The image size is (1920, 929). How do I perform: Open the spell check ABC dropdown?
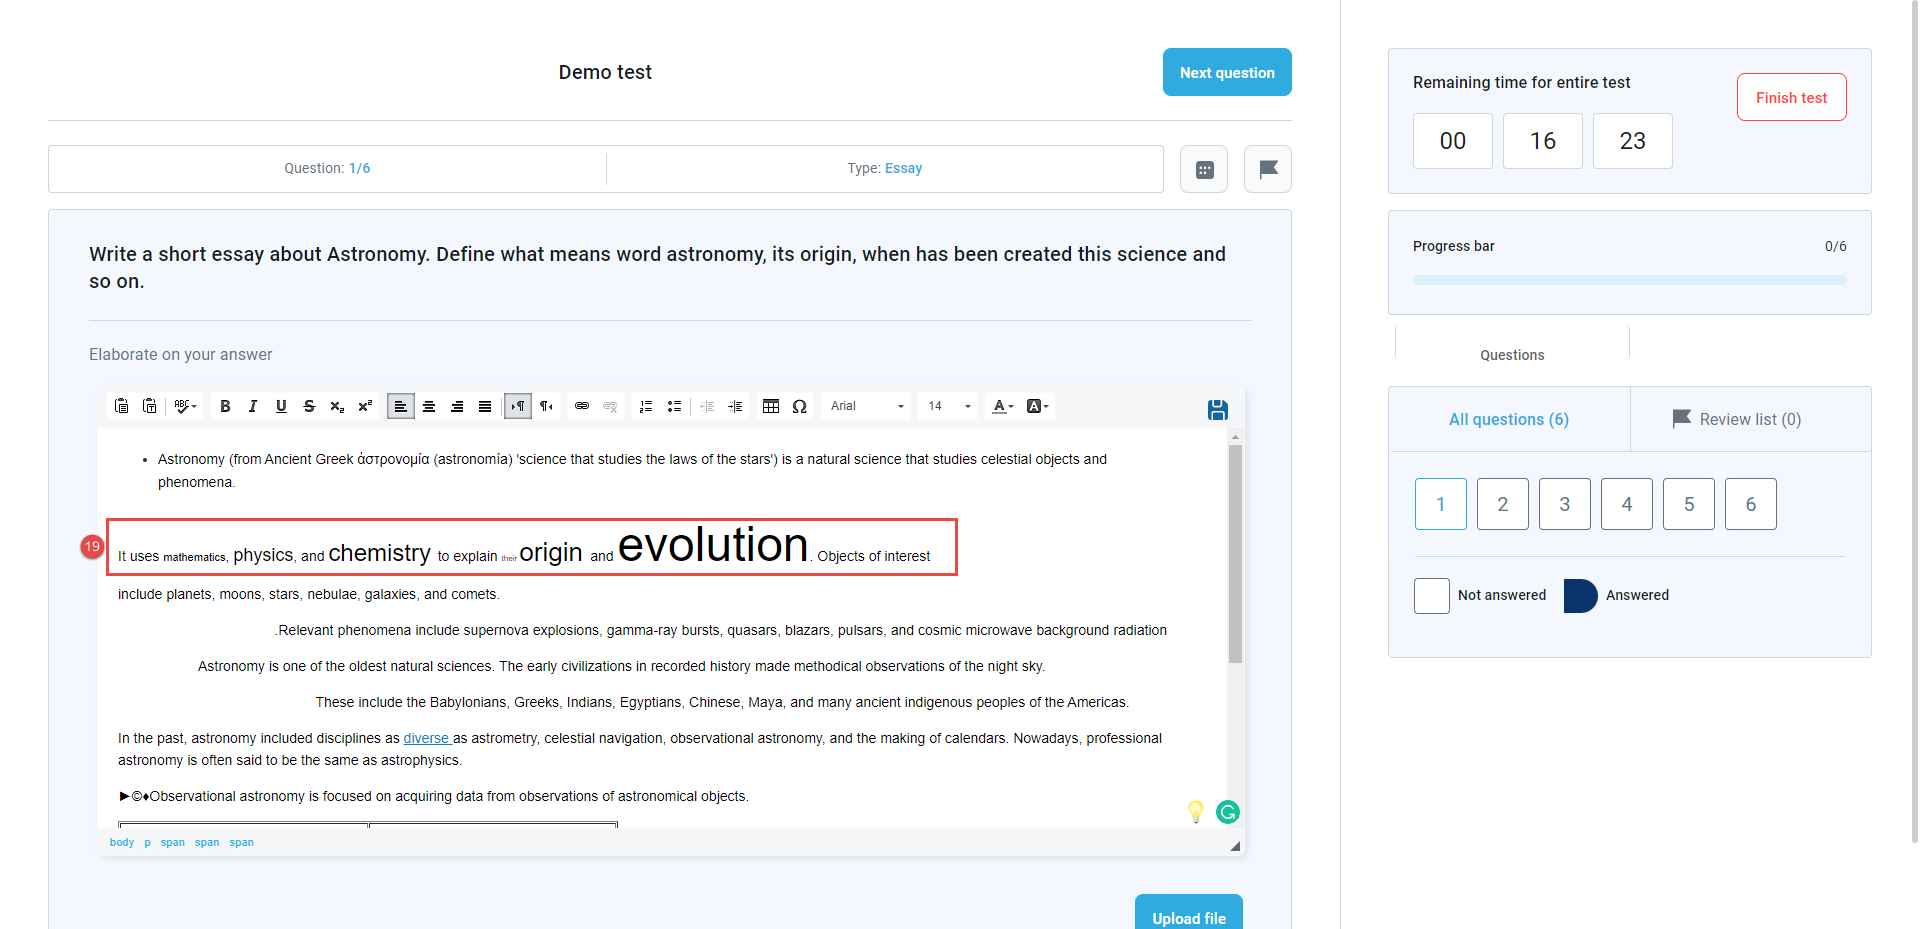185,406
